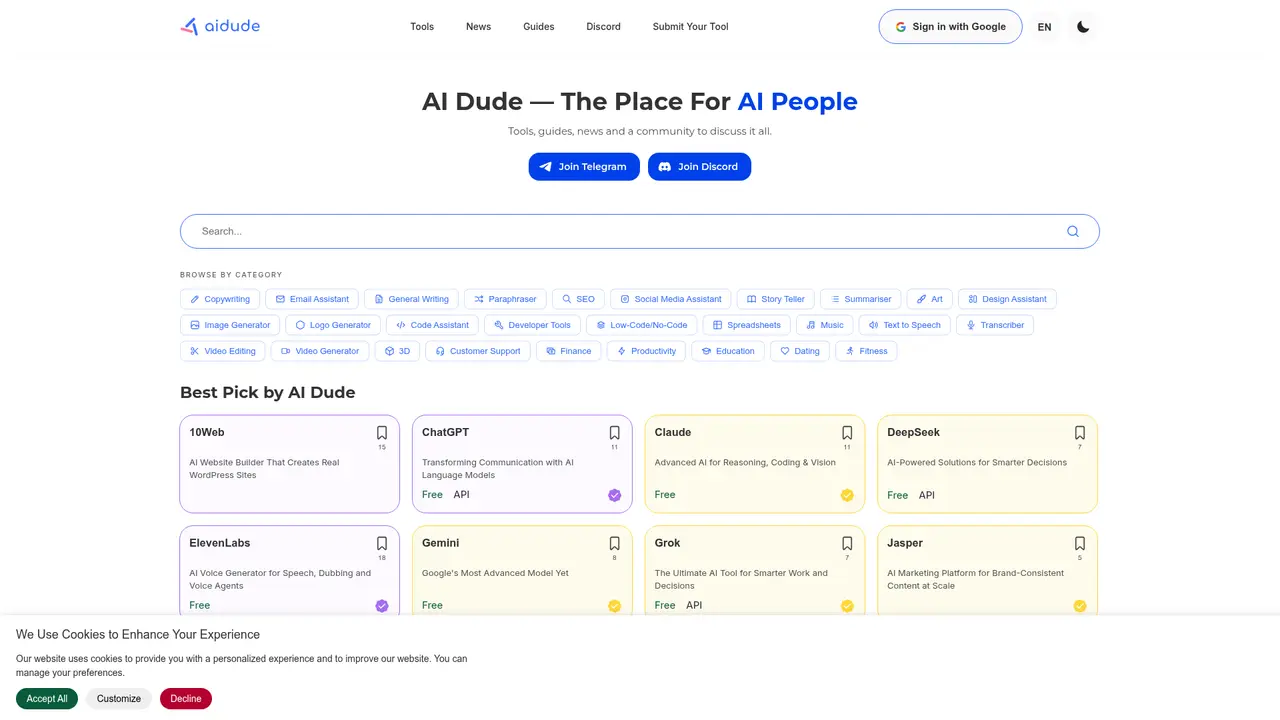The image size is (1280, 720).
Task: Bookmark the Claude tool card
Action: (847, 433)
